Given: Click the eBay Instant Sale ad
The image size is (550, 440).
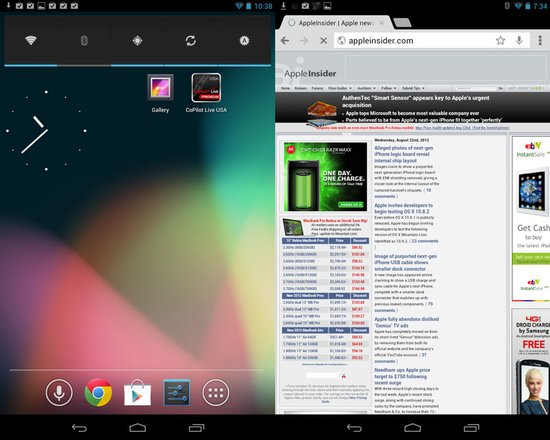Looking at the screenshot, I should (x=531, y=218).
